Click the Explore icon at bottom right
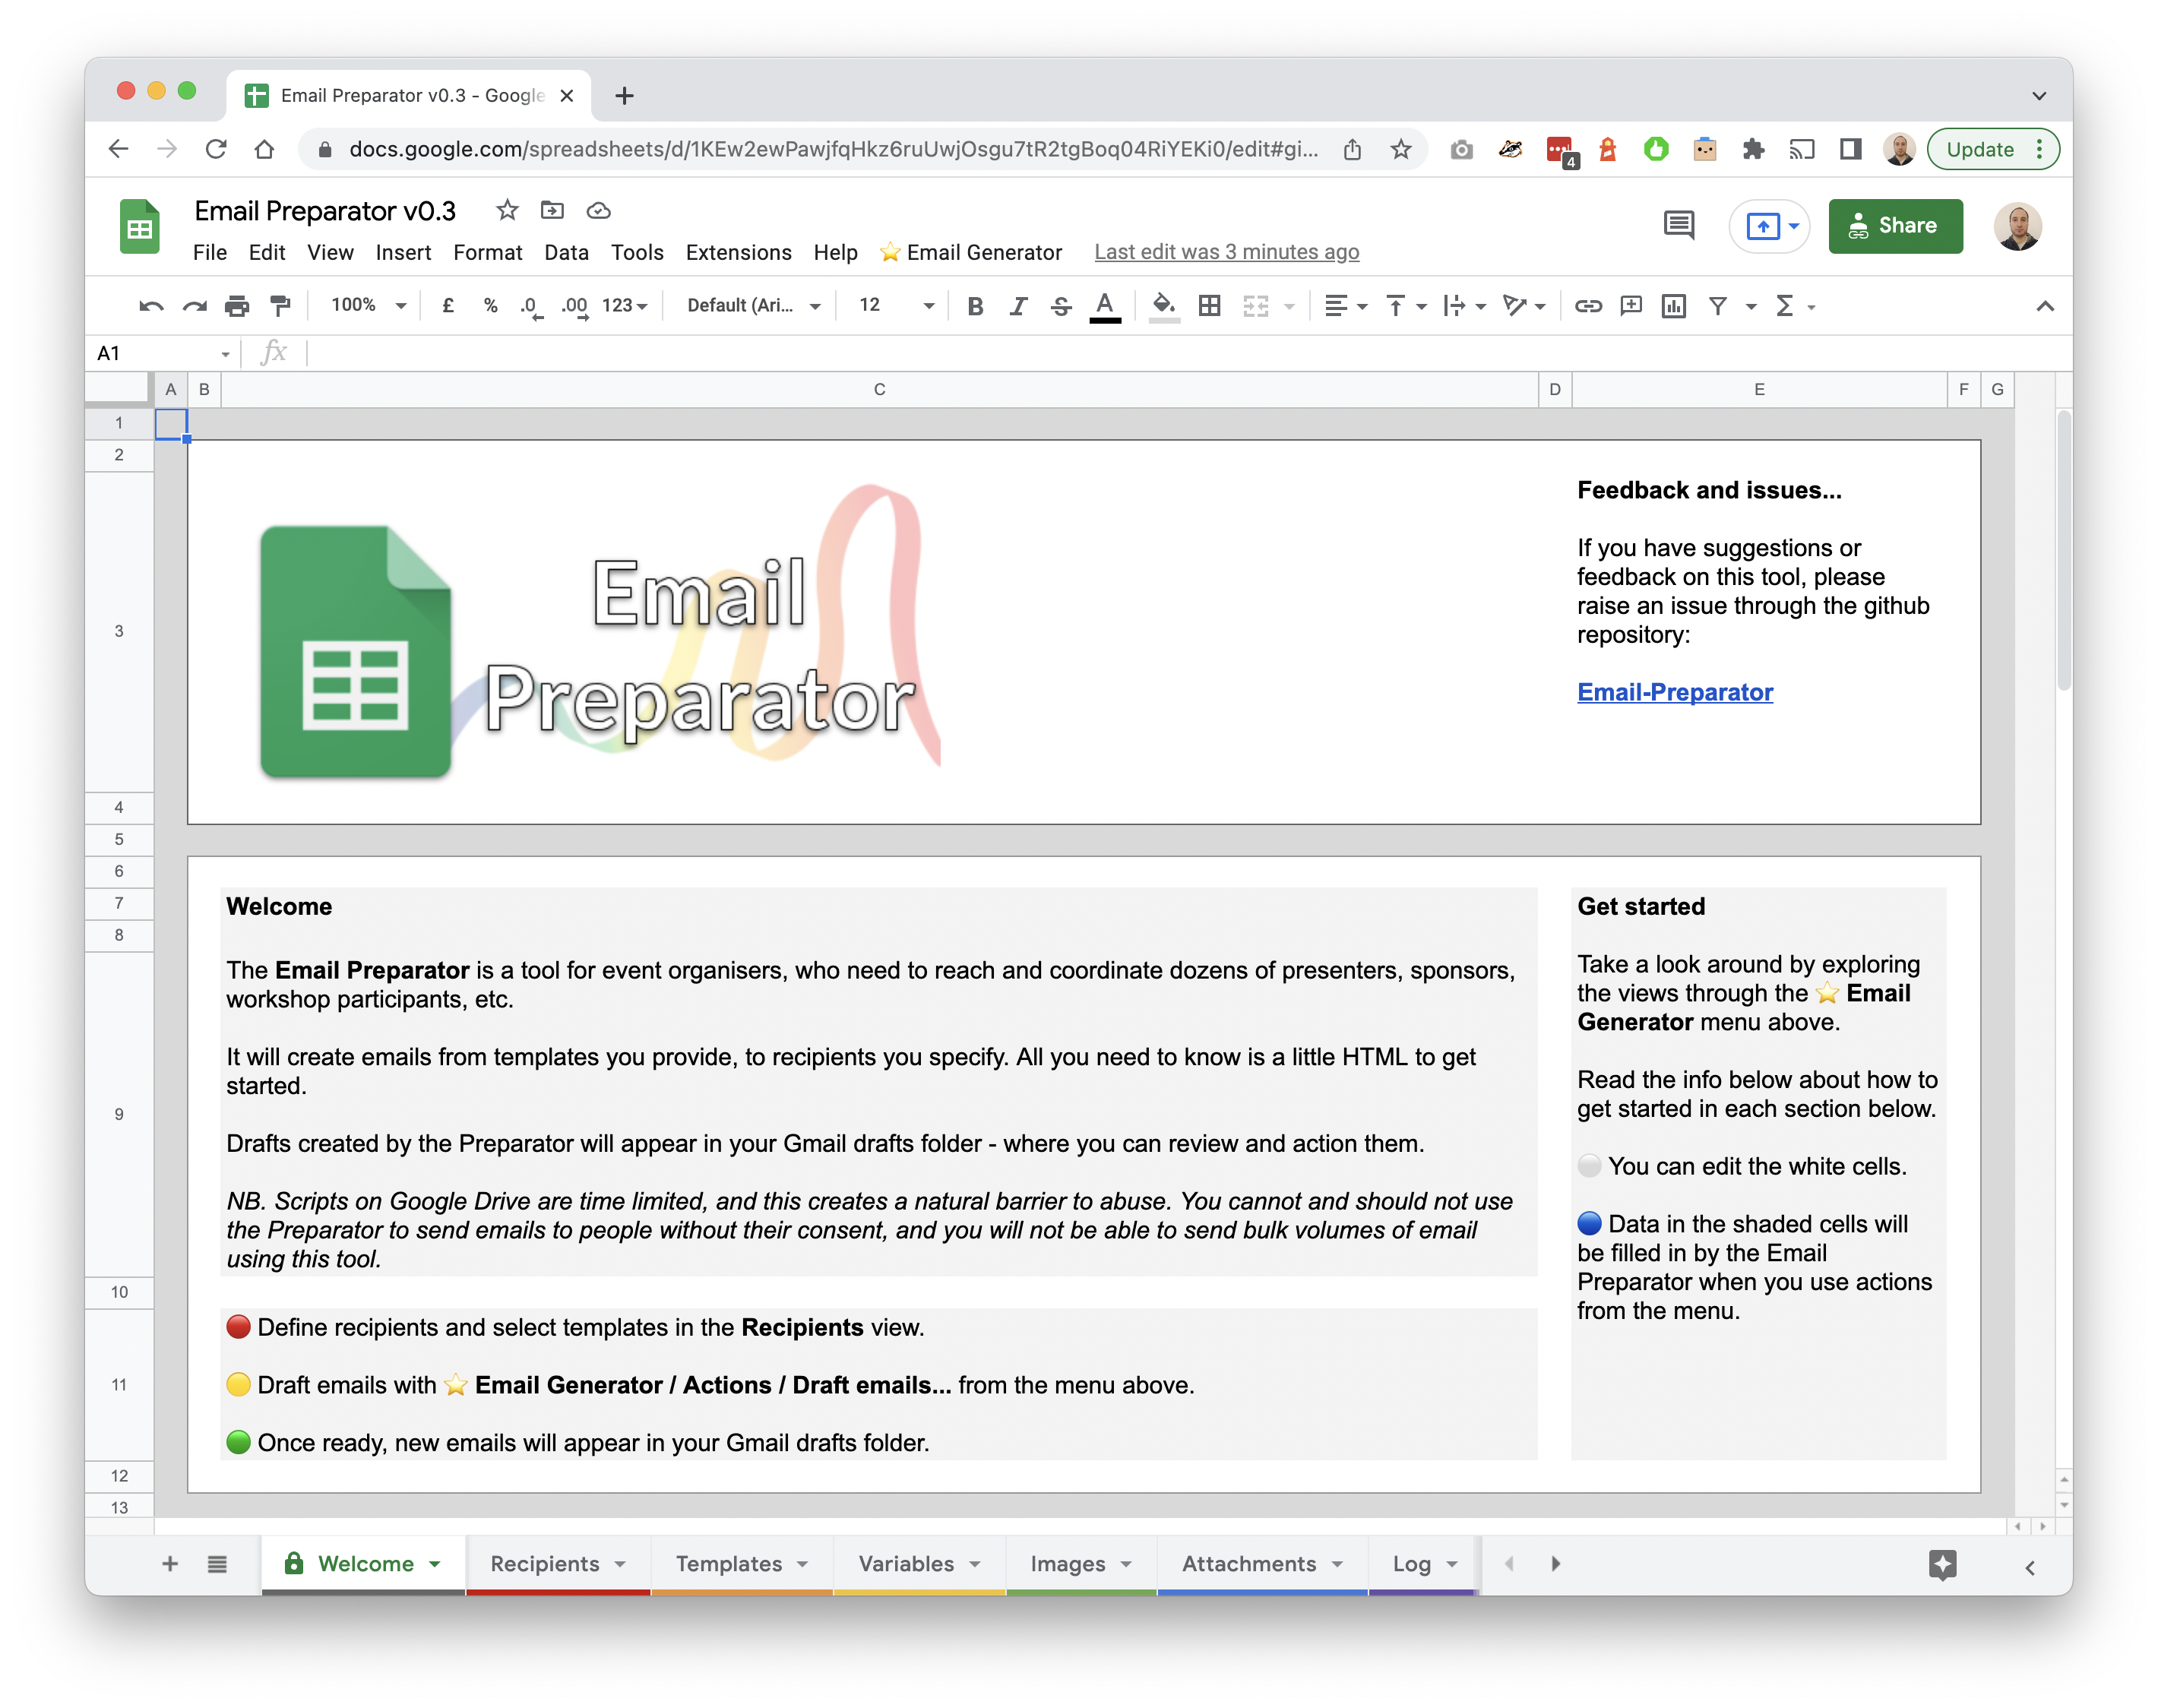Image resolution: width=2158 pixels, height=1708 pixels. click(x=1942, y=1564)
